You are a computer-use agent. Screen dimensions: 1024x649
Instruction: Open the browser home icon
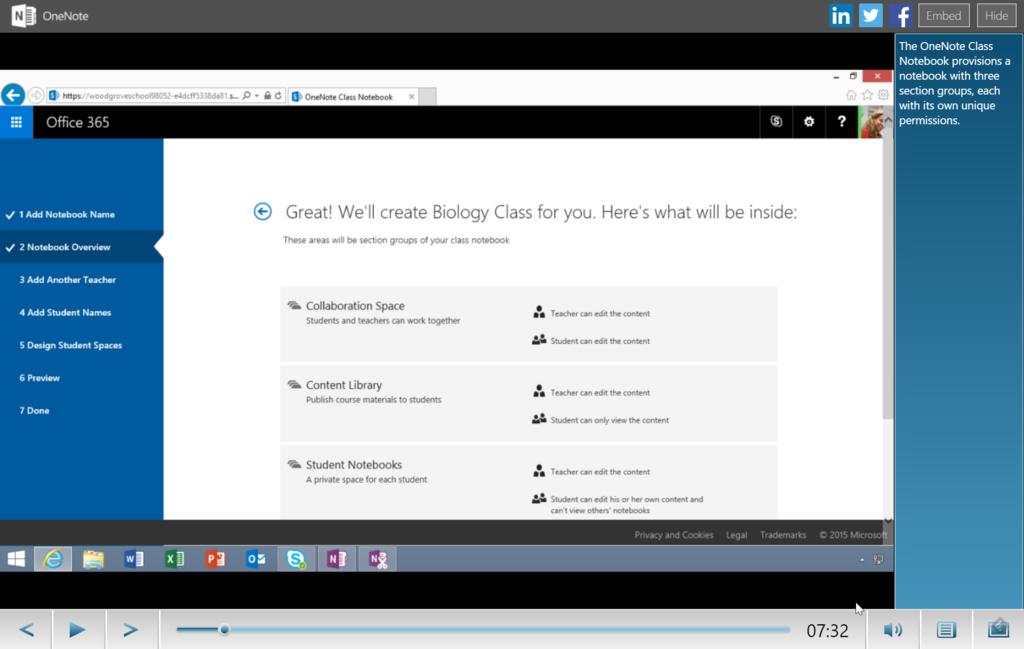click(851, 95)
